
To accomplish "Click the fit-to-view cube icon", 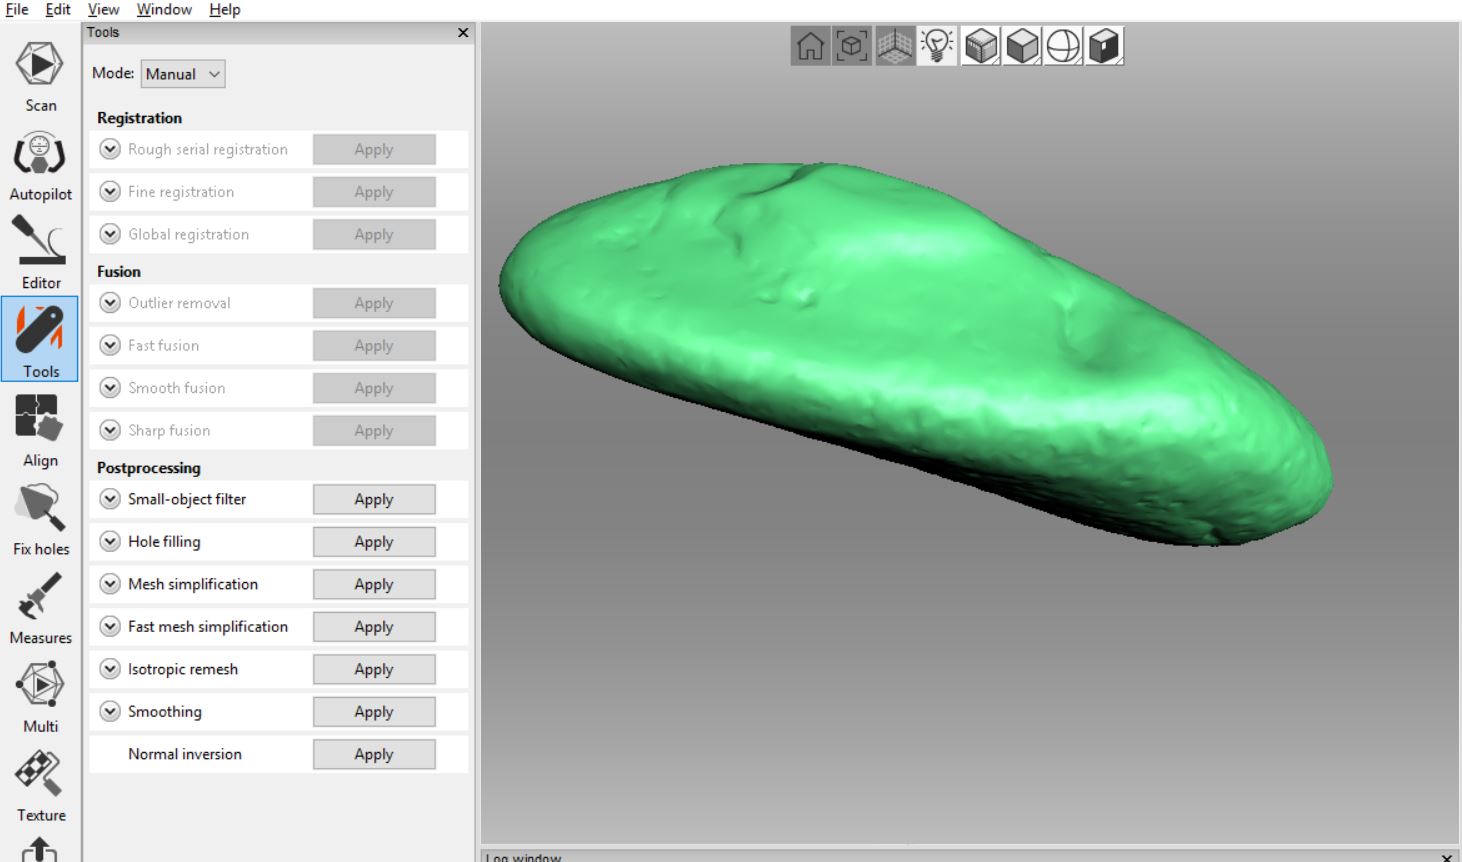I will coord(852,46).
